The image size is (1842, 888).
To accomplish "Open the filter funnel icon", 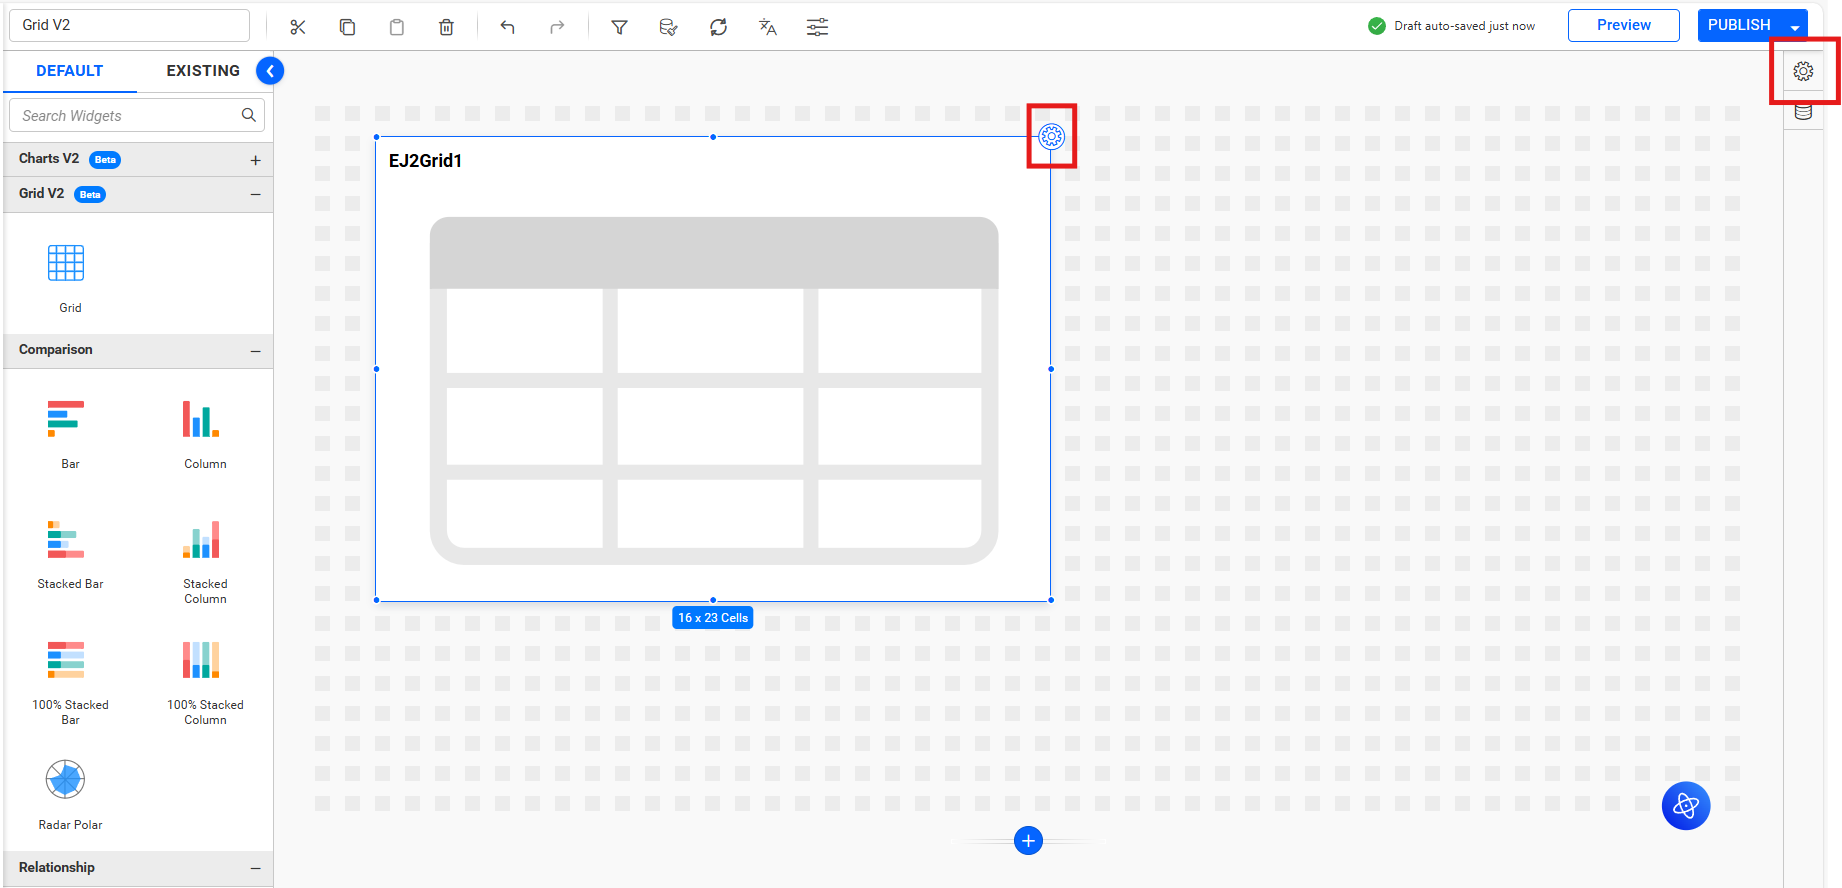I will tap(619, 27).
